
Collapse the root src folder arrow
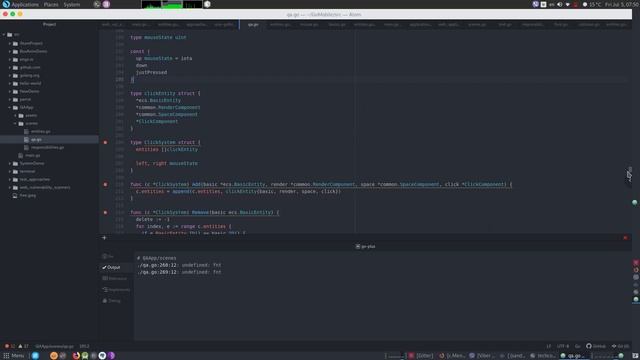pos(4,35)
